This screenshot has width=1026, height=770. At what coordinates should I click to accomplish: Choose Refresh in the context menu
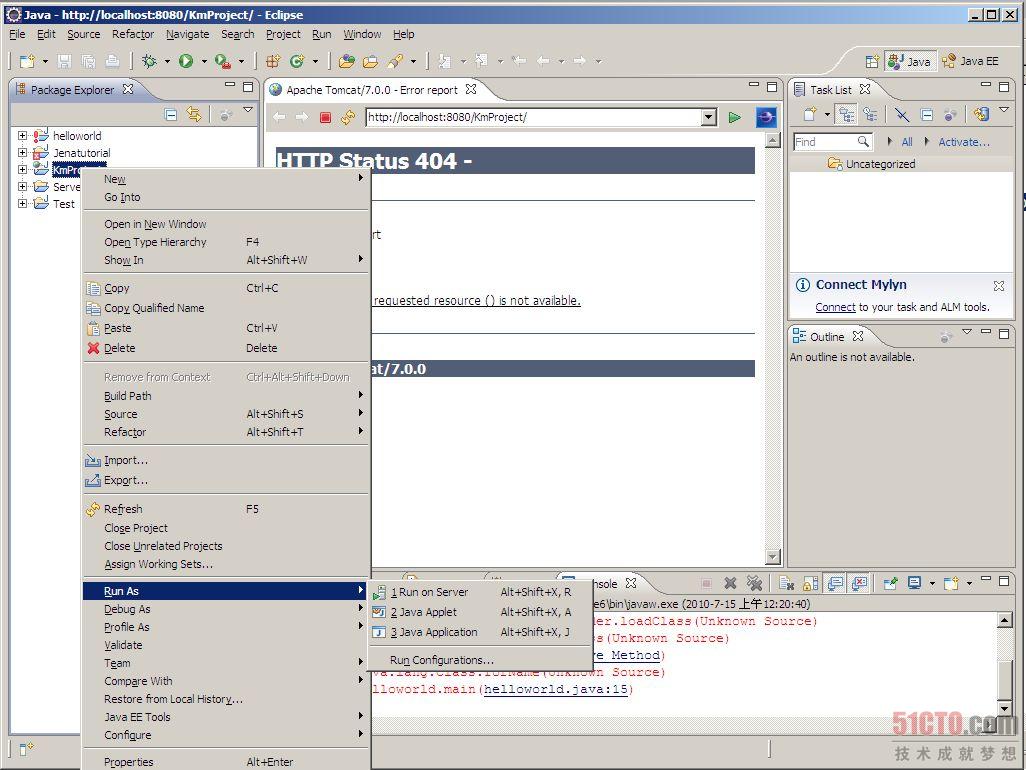[123, 509]
